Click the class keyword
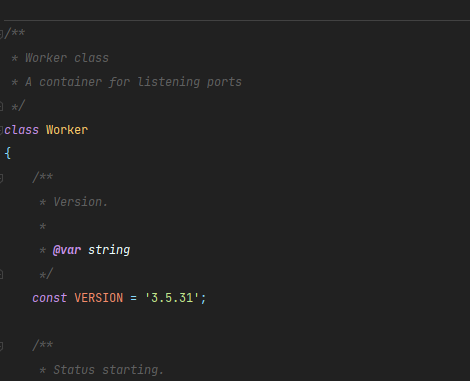 (22, 130)
